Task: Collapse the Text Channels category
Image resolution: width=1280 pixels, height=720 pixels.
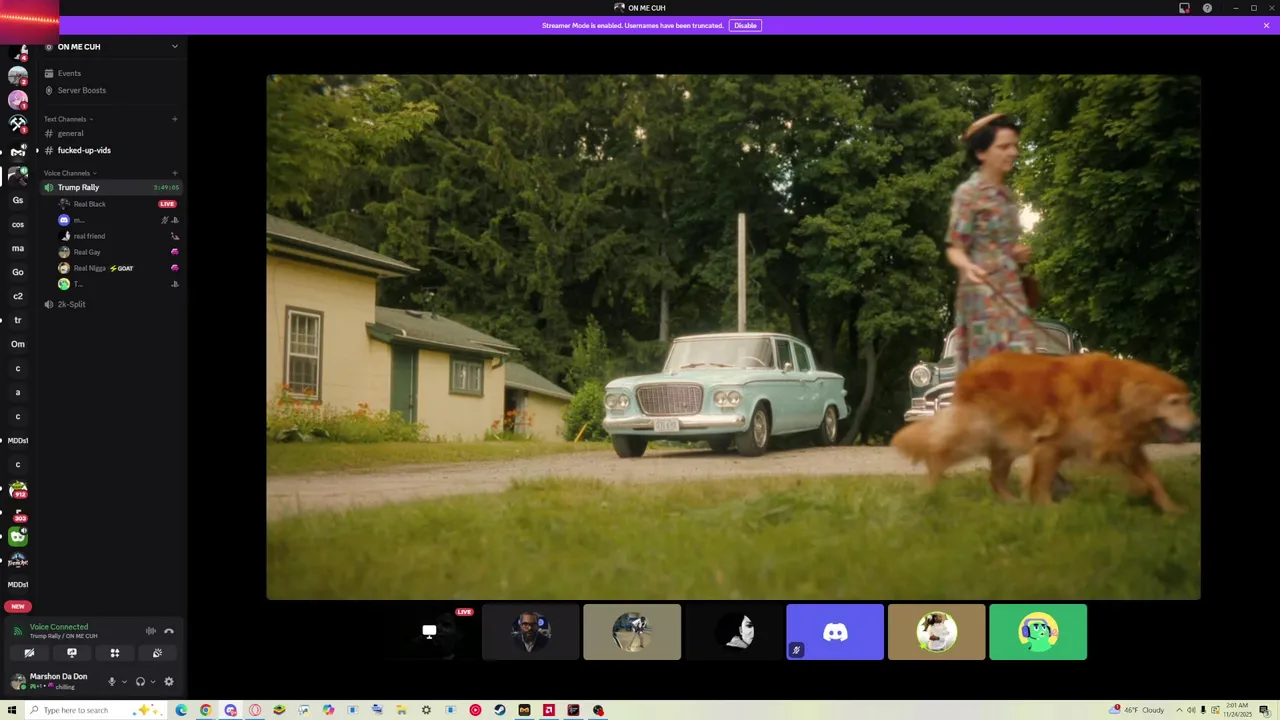Action: (x=68, y=119)
